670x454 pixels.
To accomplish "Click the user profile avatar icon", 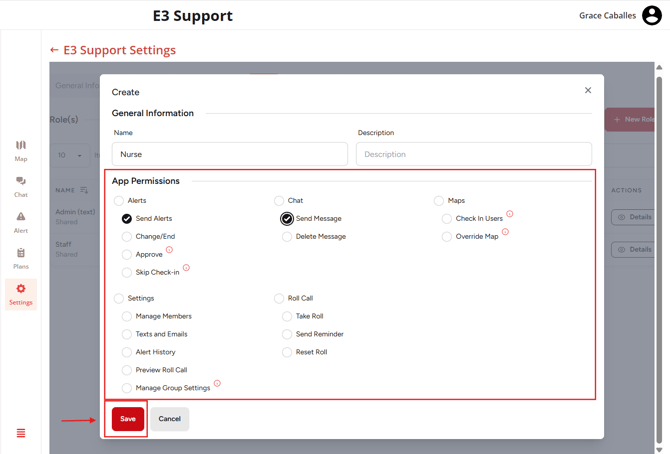I will 652,16.
